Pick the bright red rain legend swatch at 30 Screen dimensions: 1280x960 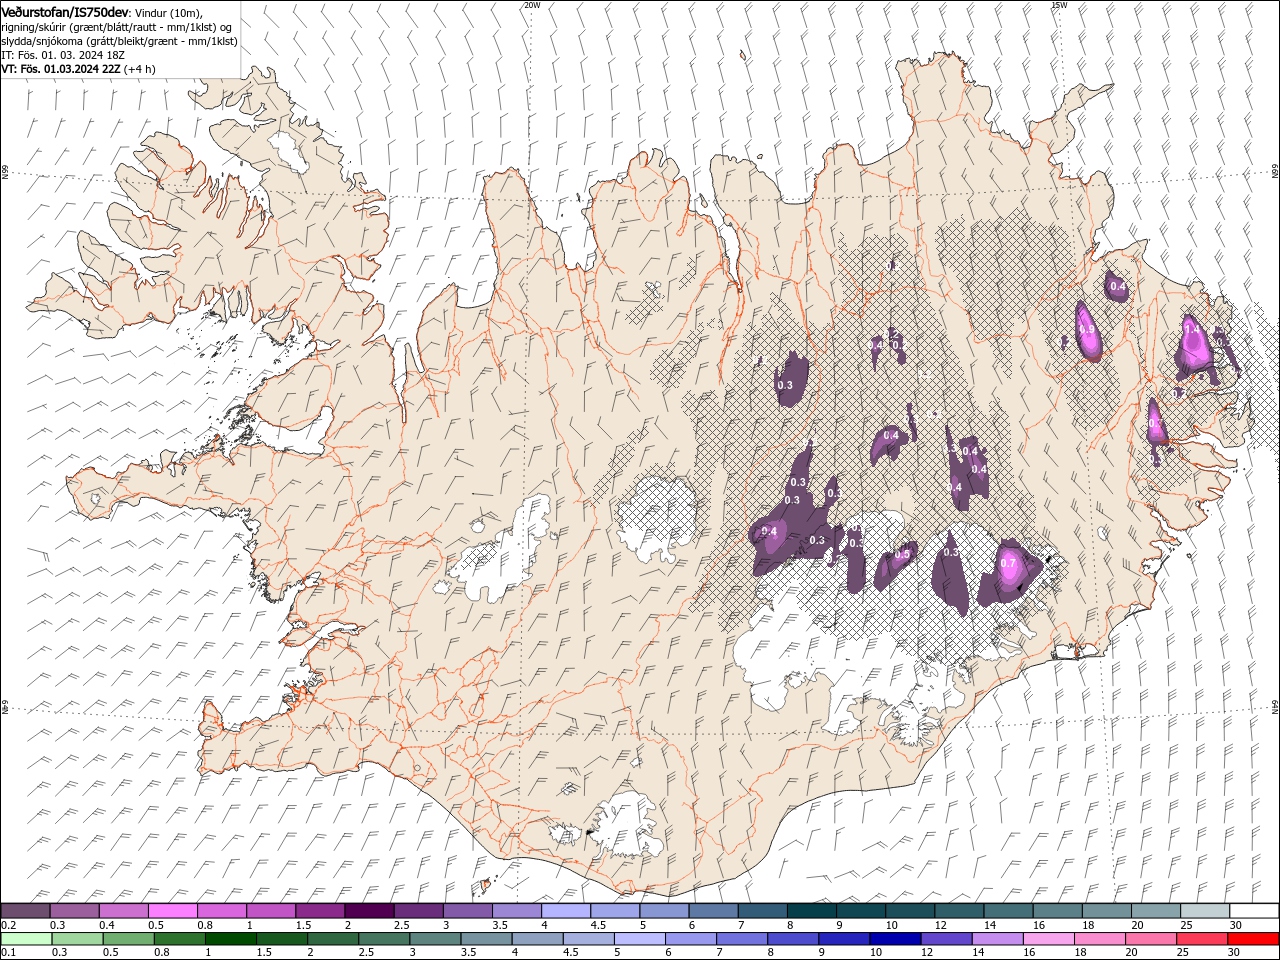click(1254, 939)
